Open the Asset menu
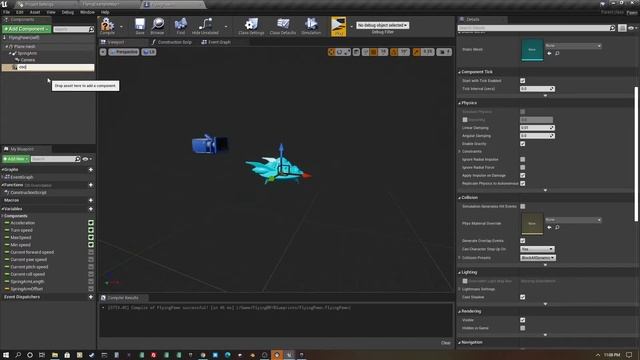The height and width of the screenshot is (360, 640). pos(35,12)
